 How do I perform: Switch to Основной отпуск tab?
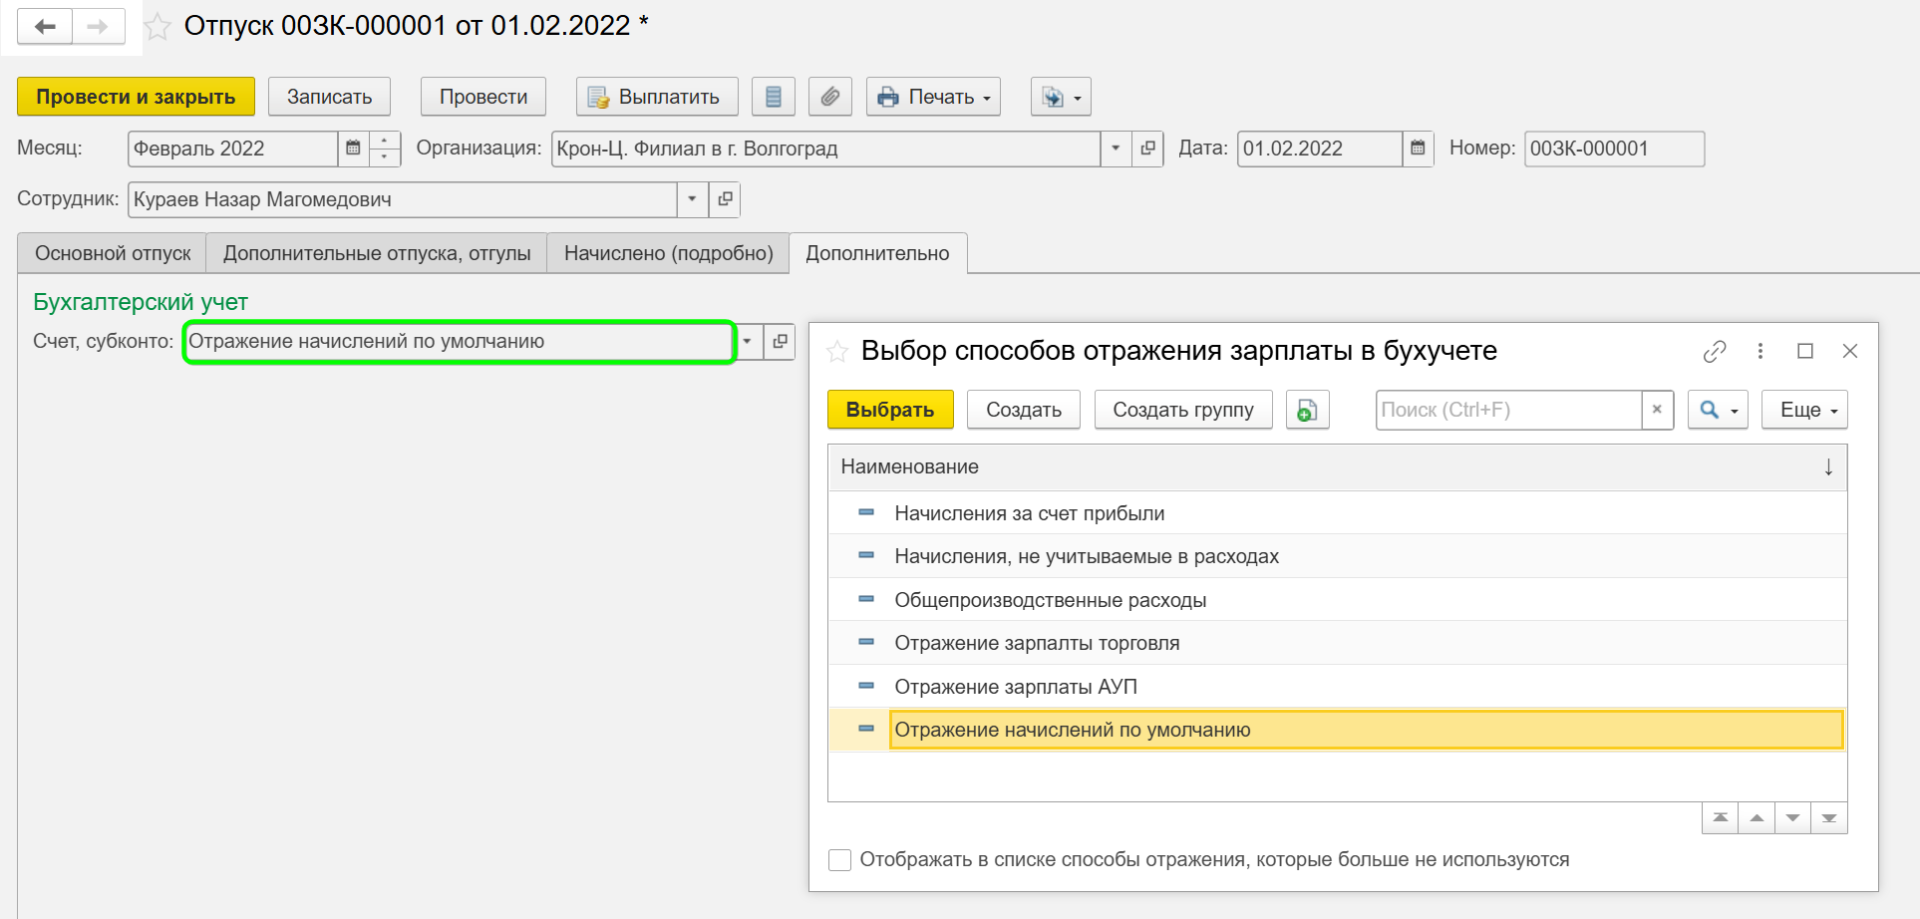point(112,253)
